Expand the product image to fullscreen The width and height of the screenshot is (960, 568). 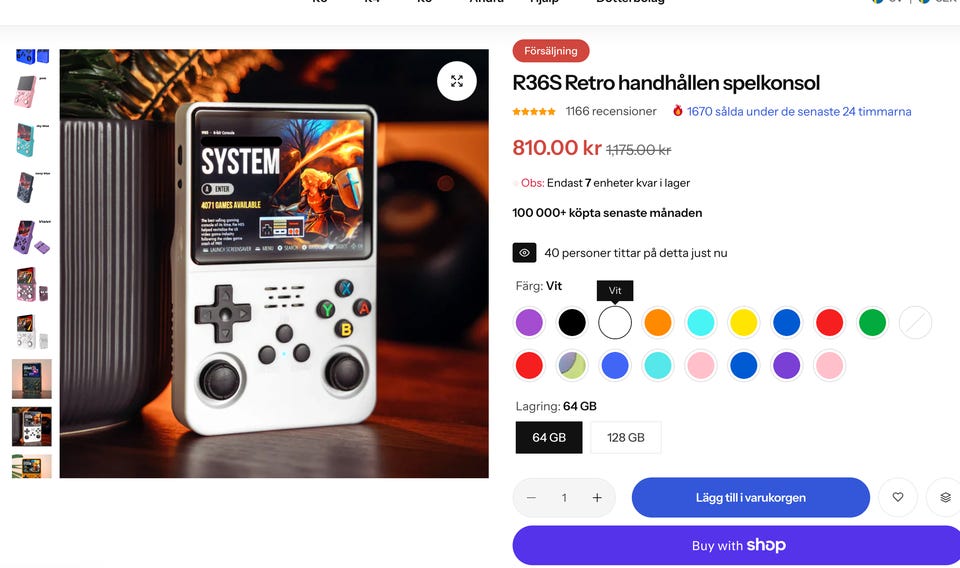457,81
